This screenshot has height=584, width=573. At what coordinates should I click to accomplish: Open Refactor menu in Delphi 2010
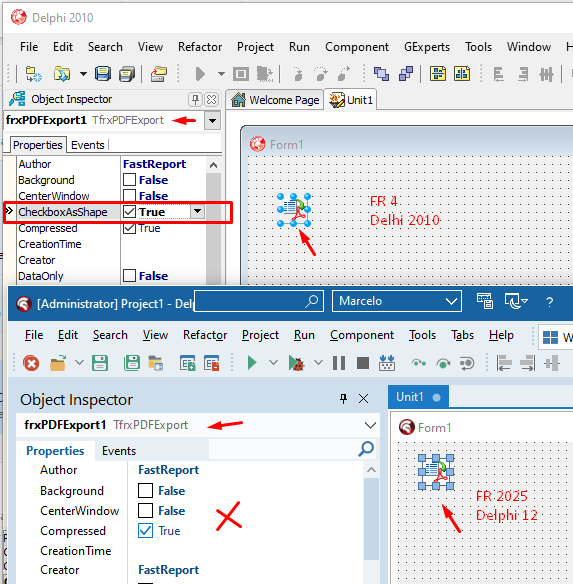[200, 47]
